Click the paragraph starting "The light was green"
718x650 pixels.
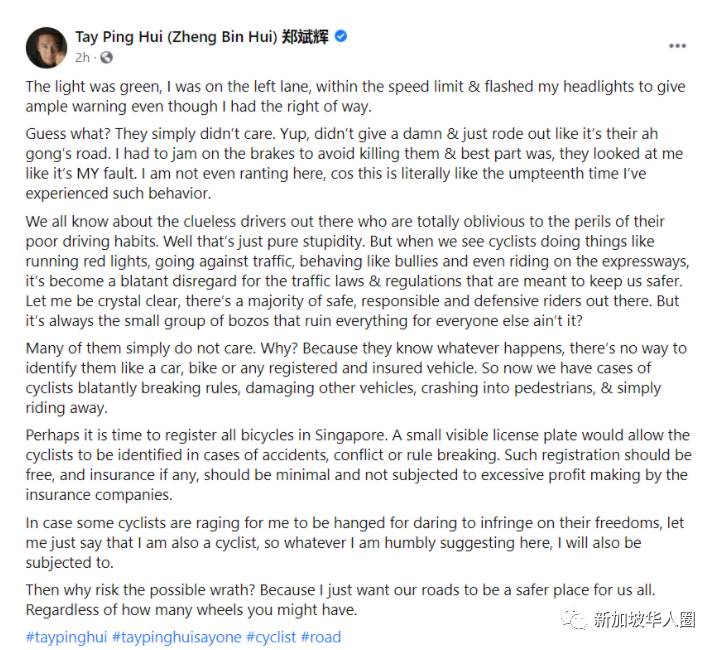point(355,96)
